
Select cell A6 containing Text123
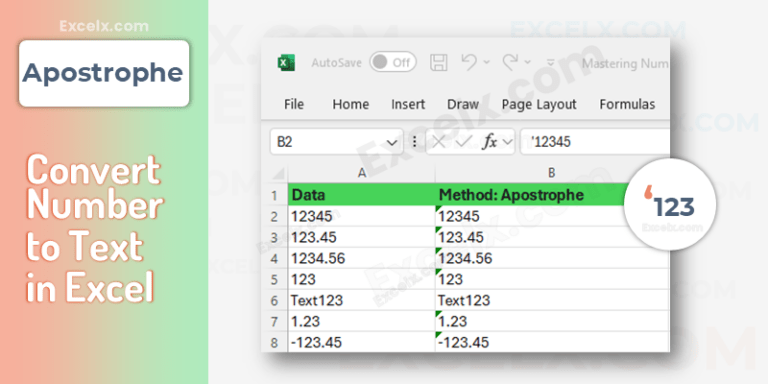(x=361, y=300)
